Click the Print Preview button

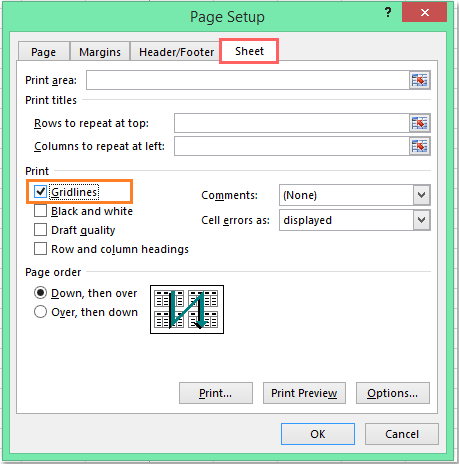point(304,393)
